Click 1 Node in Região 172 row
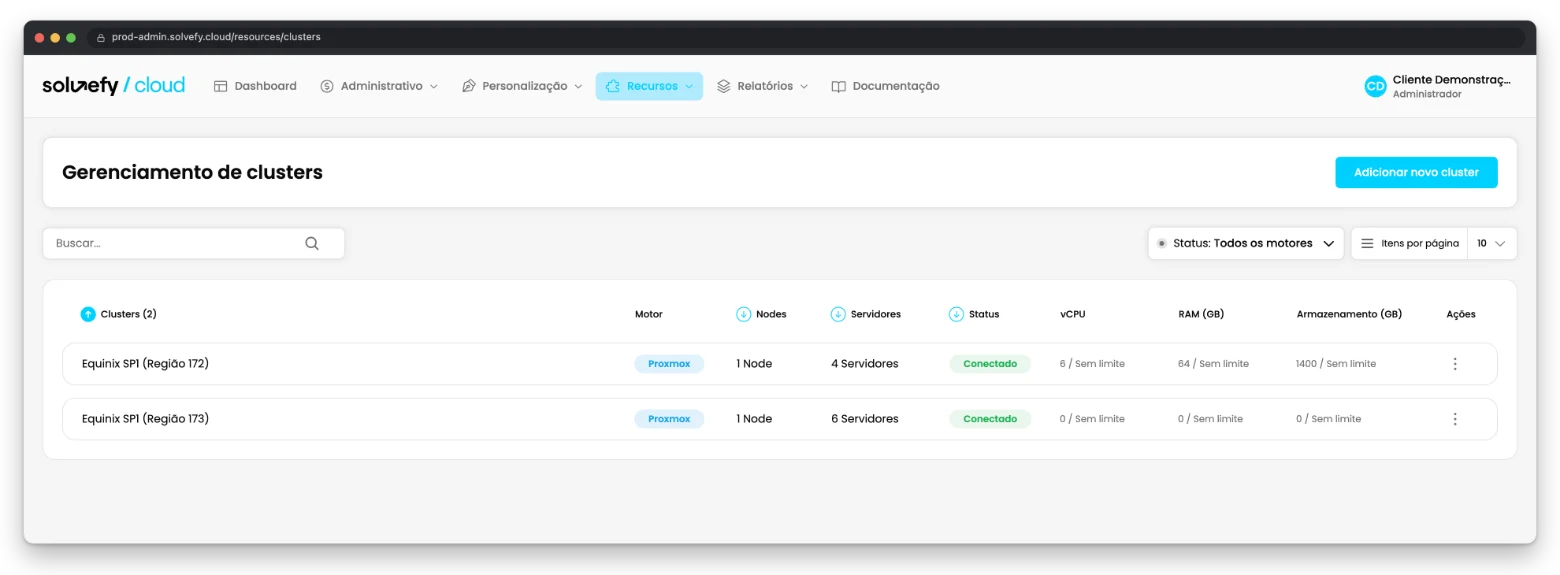Screen dimensions: 1560x575 click(754, 364)
